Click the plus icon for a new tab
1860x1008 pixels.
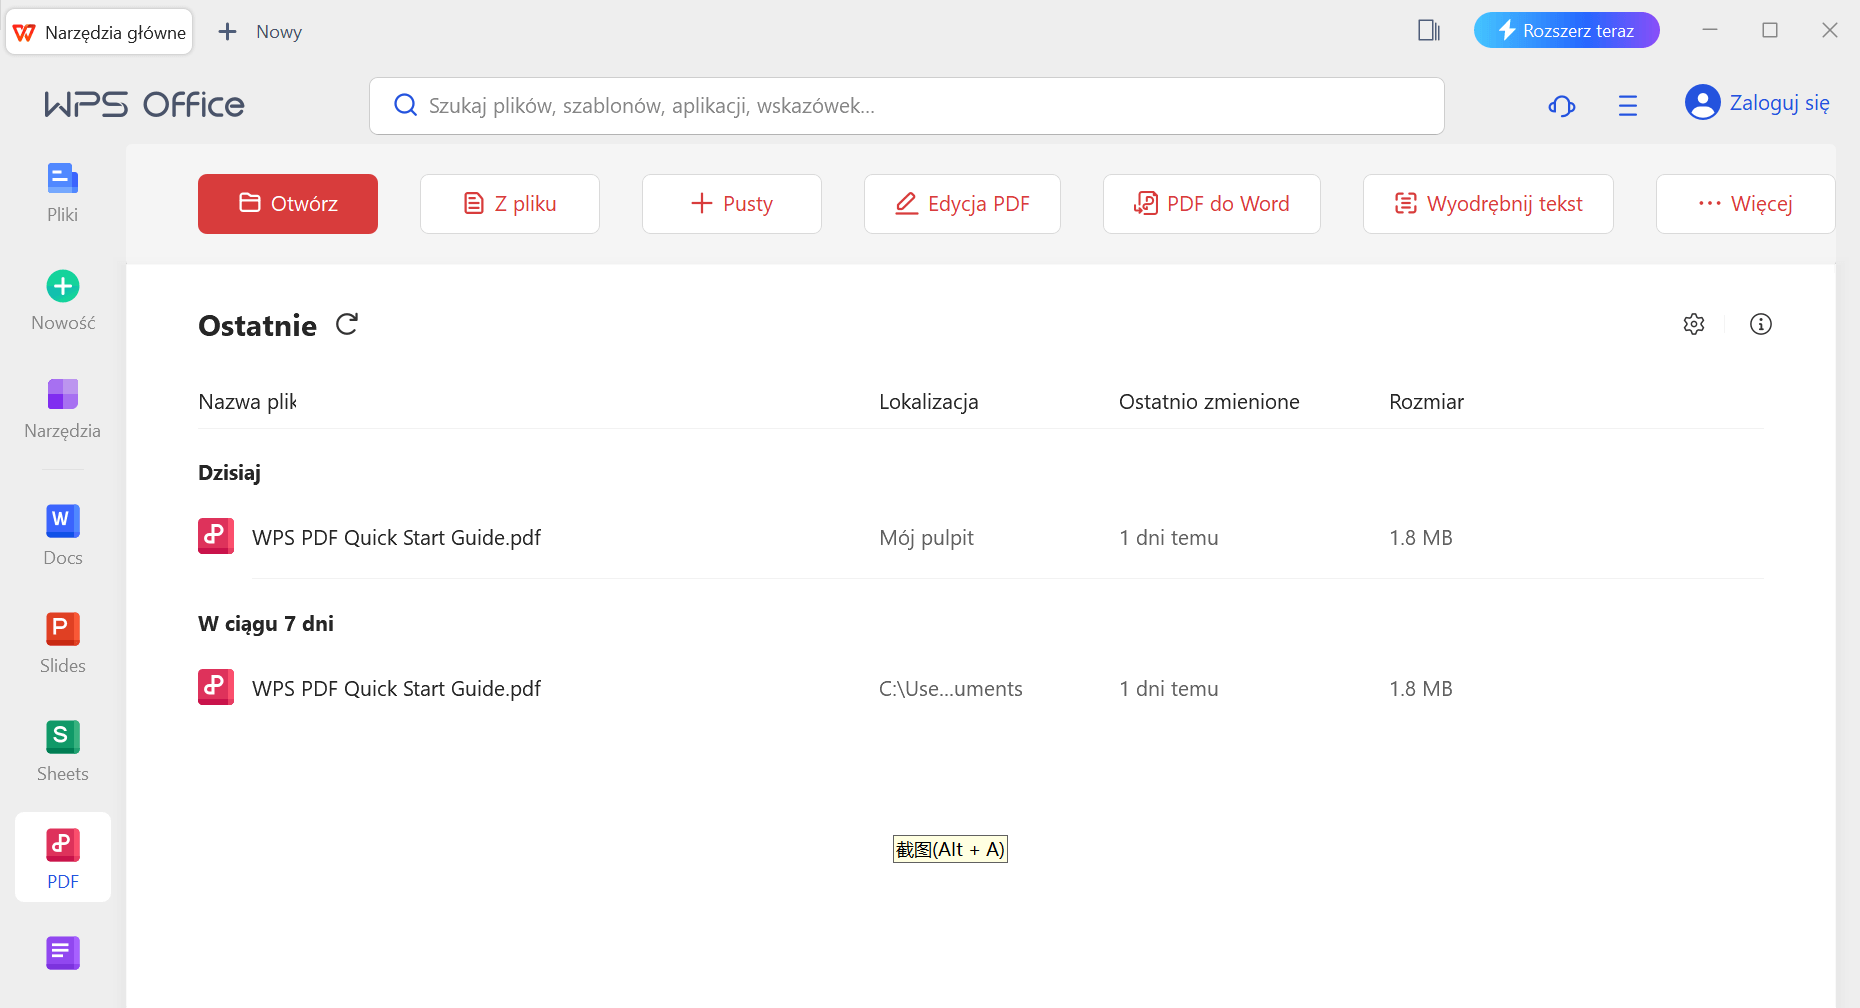point(228,32)
